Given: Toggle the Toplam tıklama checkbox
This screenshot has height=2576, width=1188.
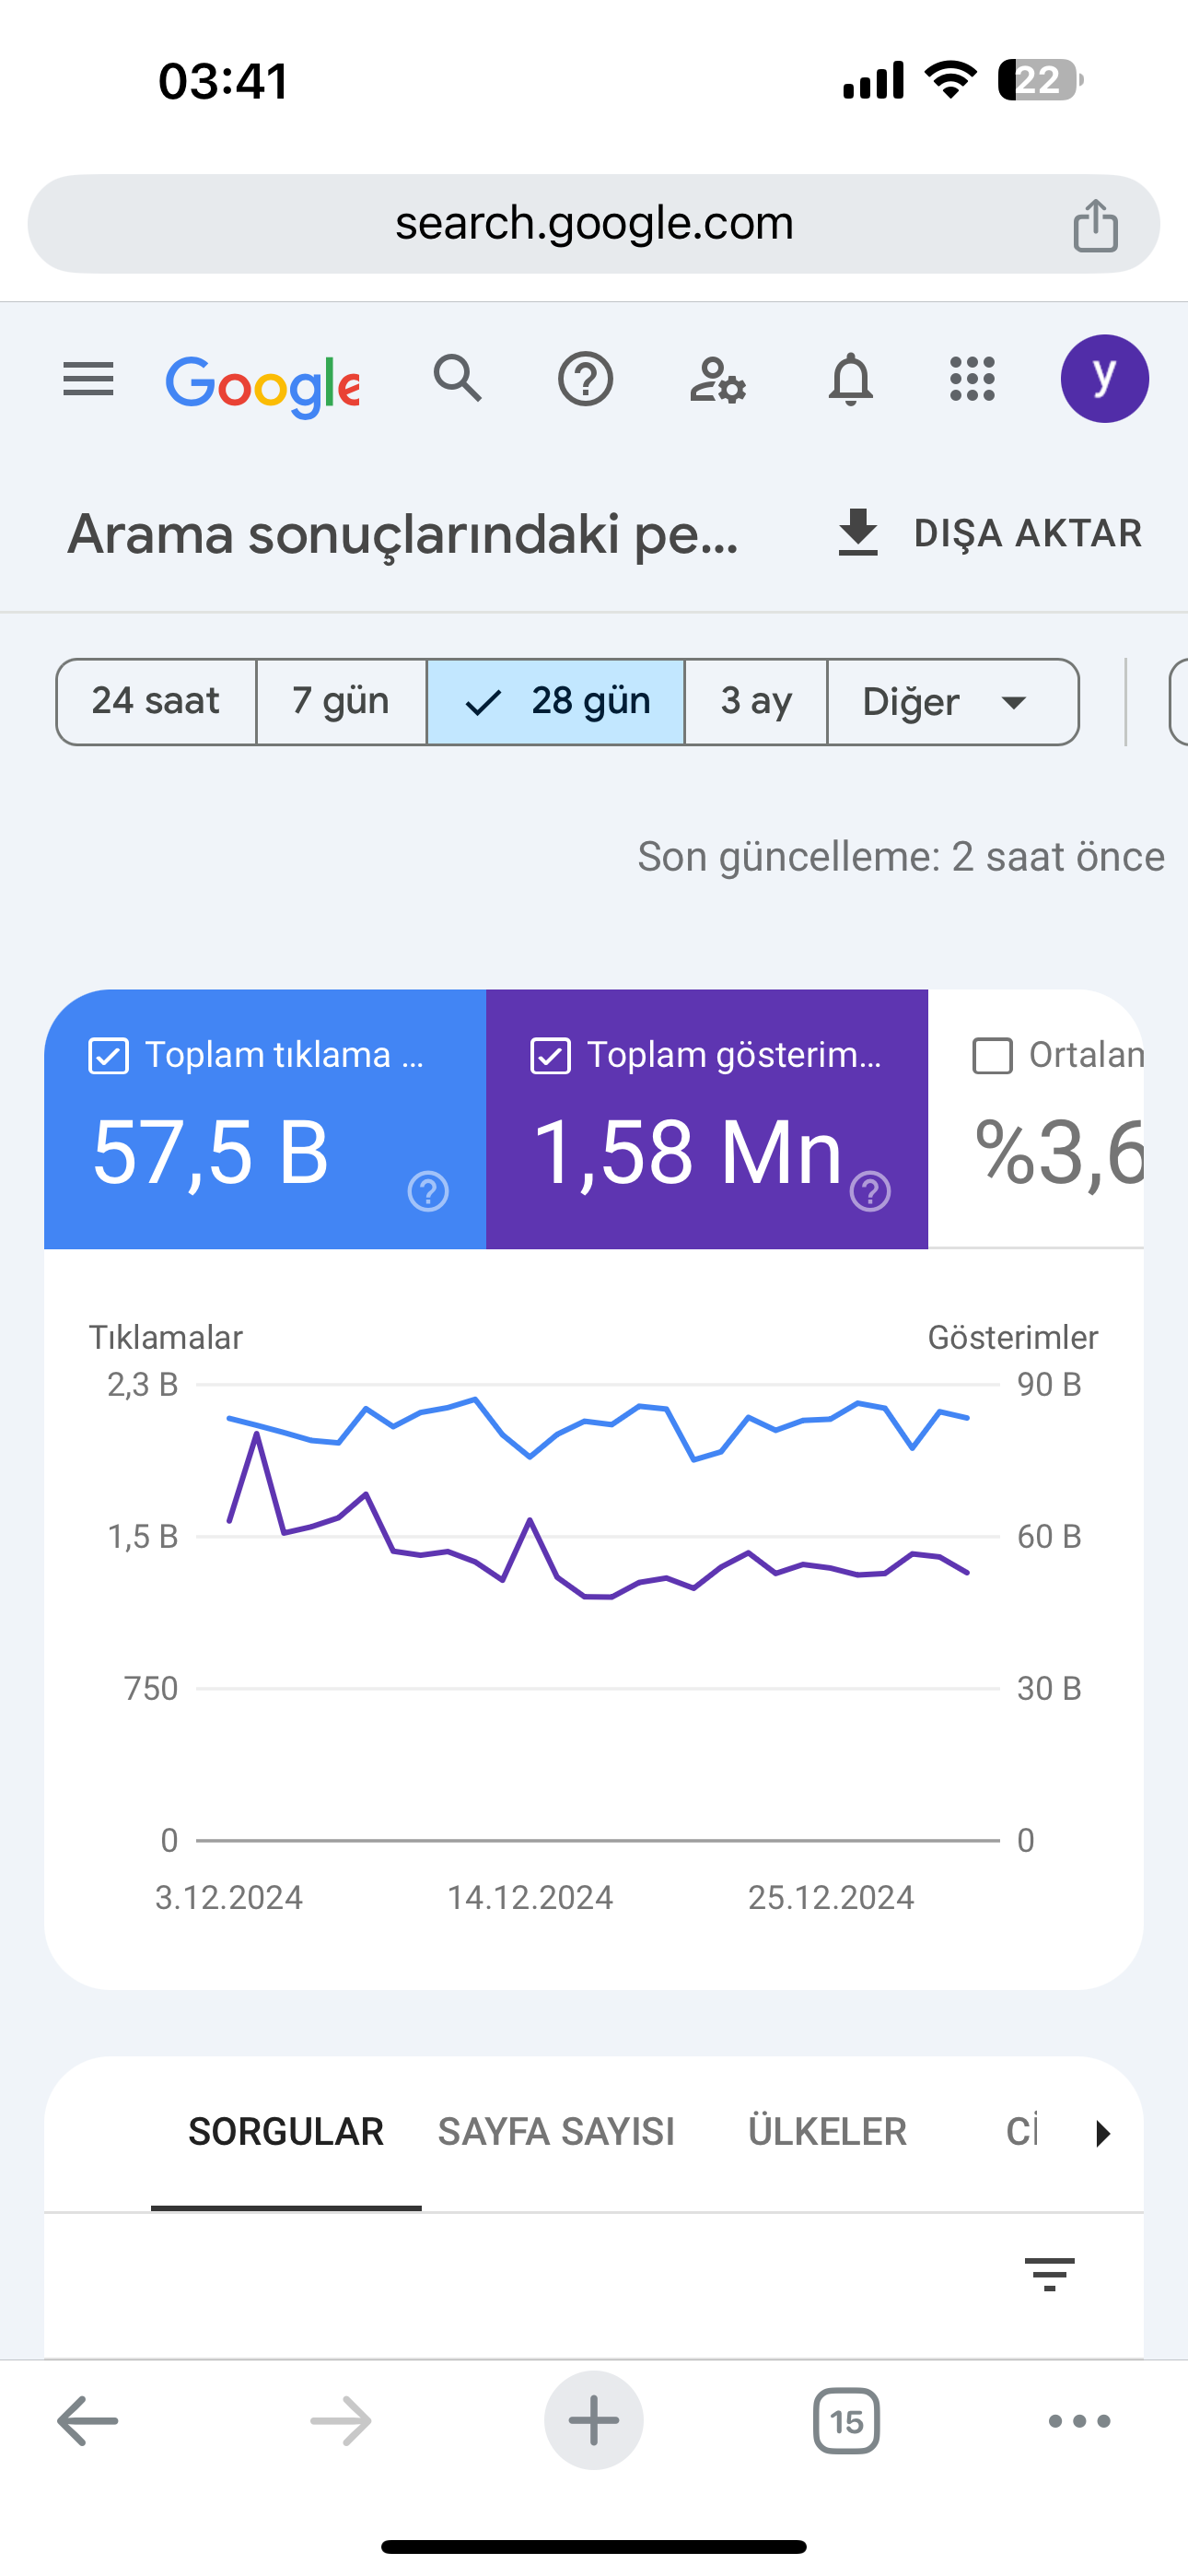Looking at the screenshot, I should point(108,1056).
